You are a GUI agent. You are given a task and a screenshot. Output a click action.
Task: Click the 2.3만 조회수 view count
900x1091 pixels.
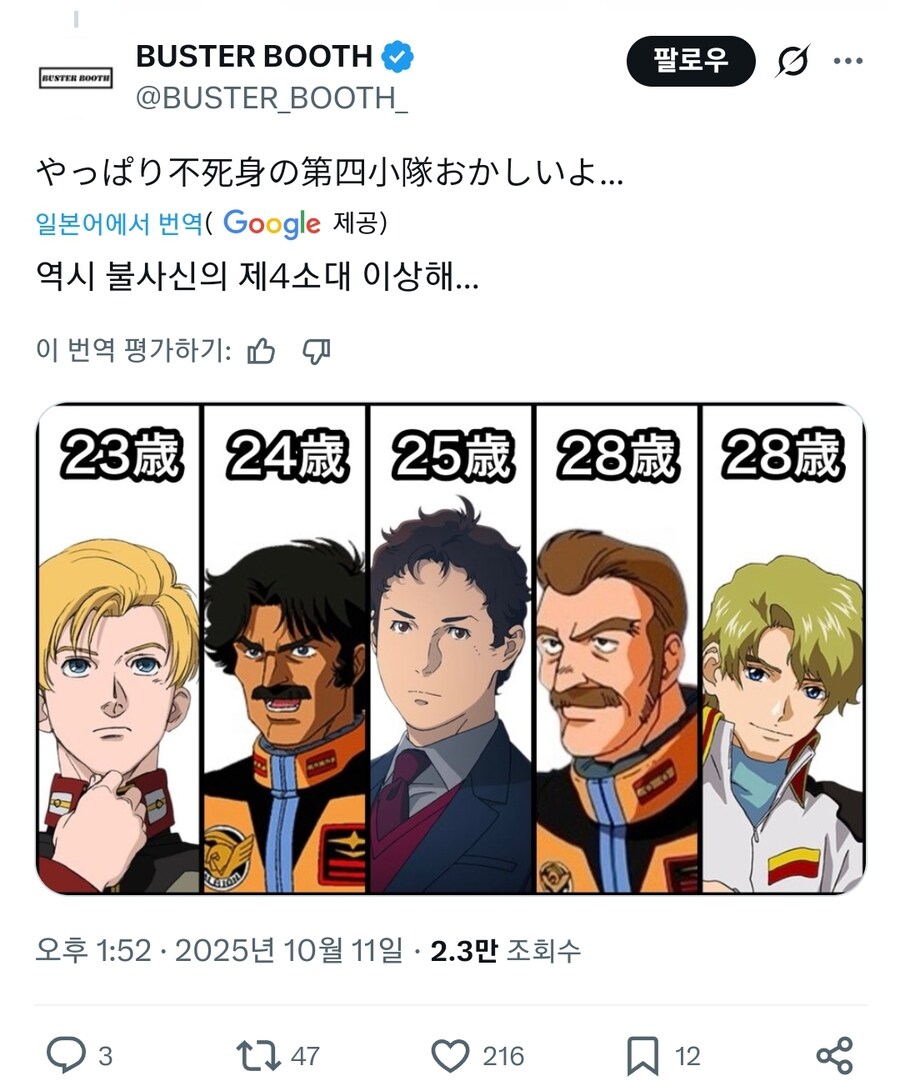(505, 950)
